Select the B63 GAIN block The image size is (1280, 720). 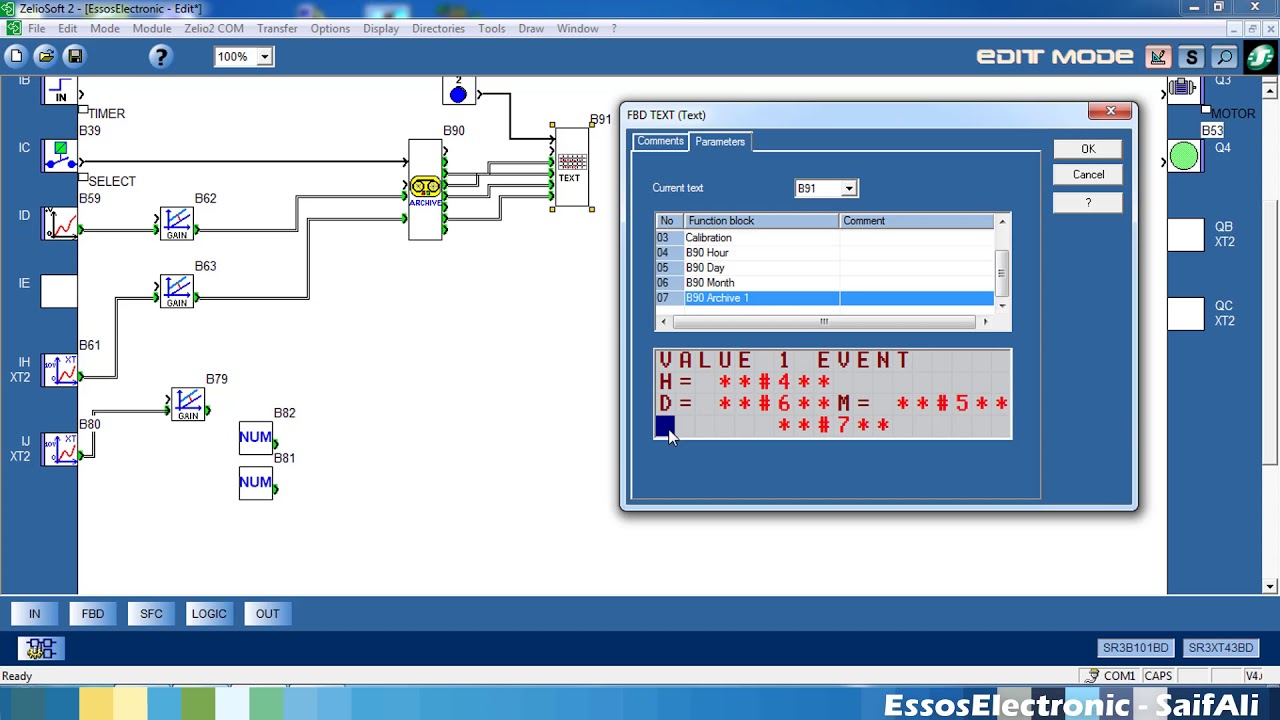click(x=177, y=292)
